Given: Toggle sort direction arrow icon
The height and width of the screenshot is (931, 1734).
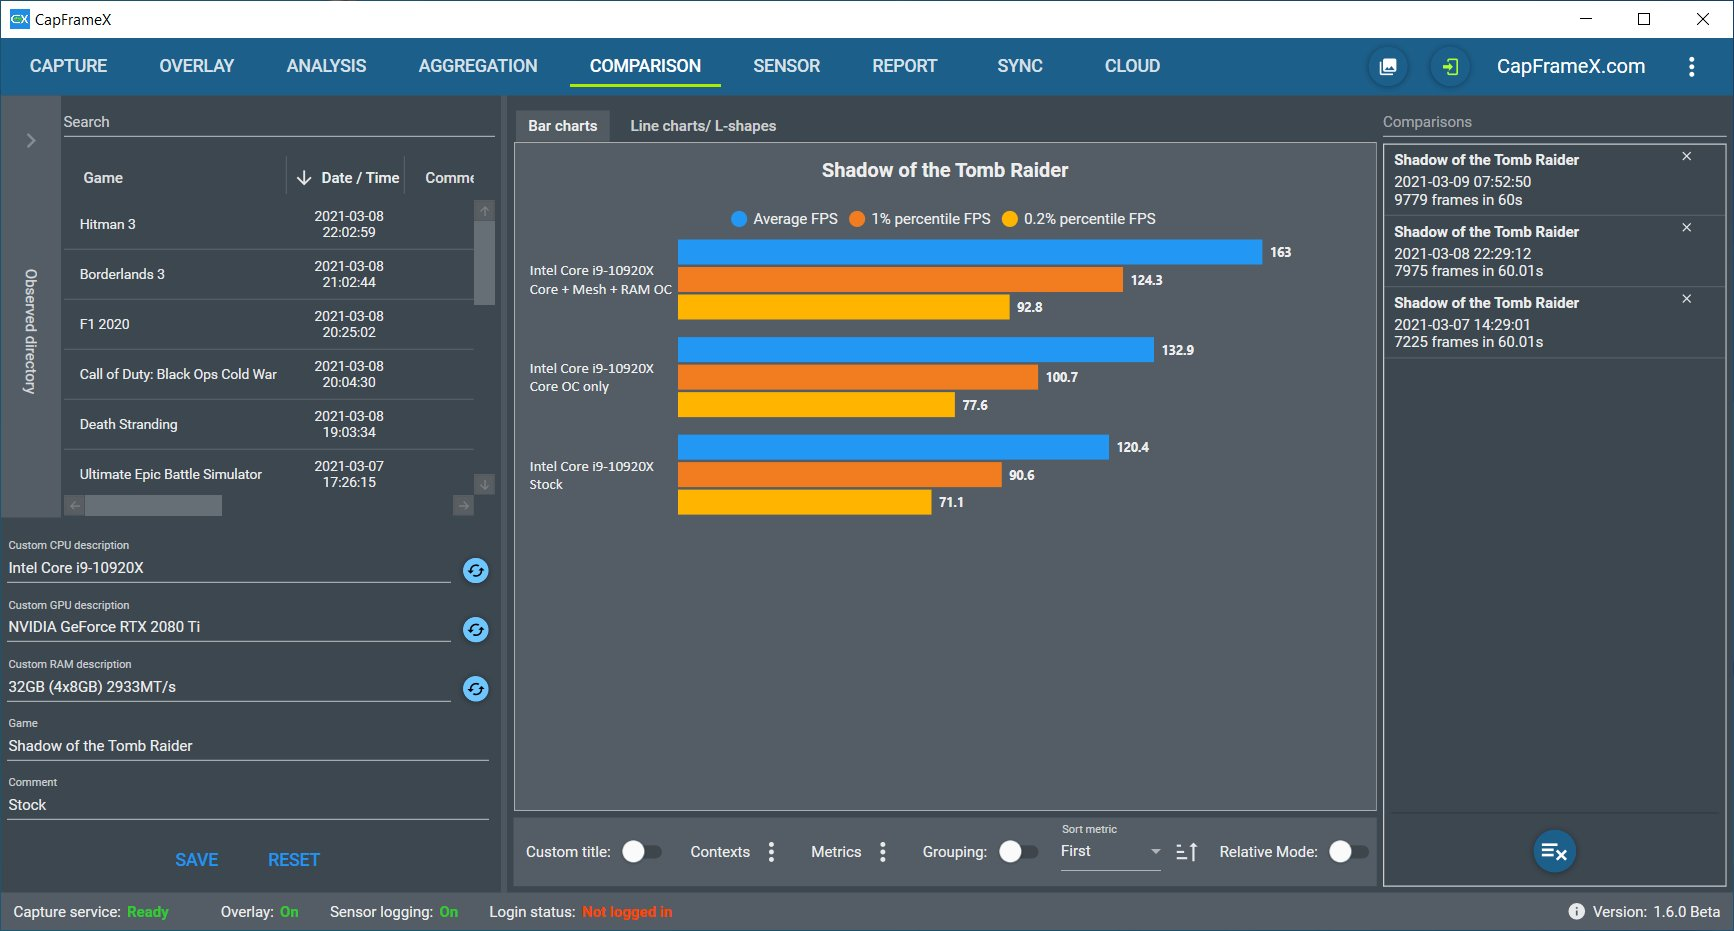Looking at the screenshot, I should (x=1187, y=852).
